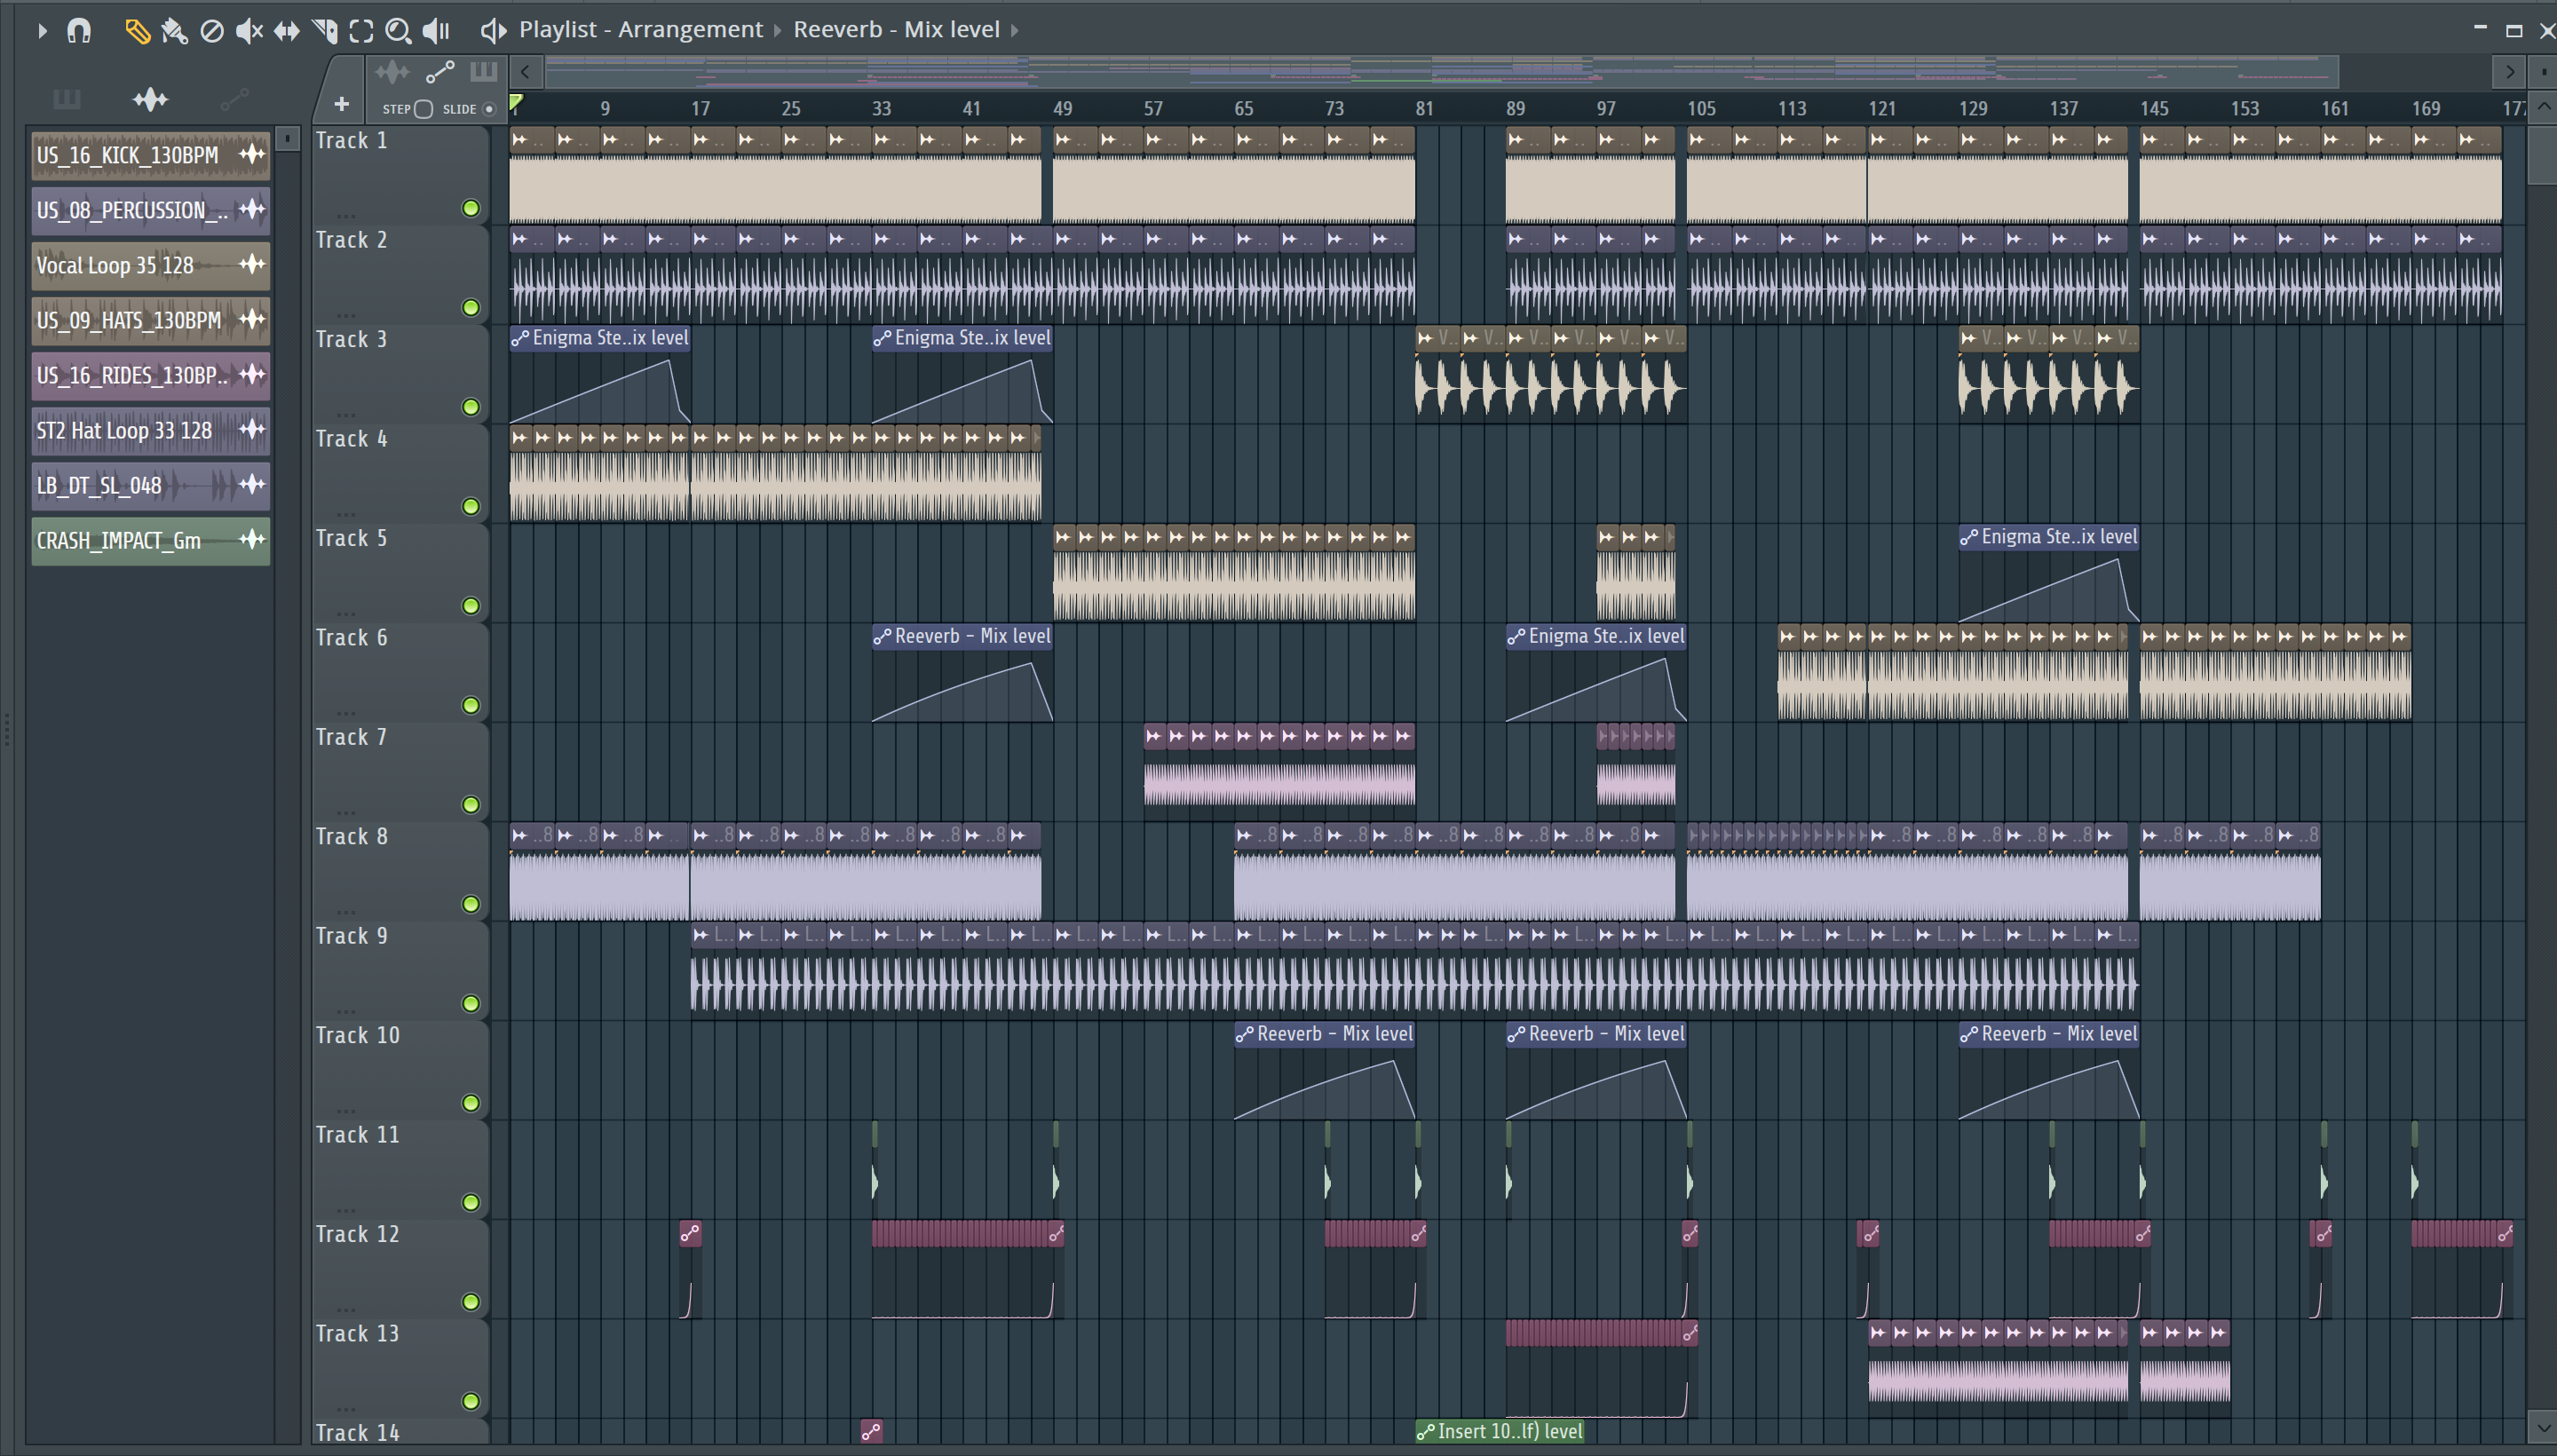
Task: Open the playlist options menu arrow
Action: pos(41,31)
